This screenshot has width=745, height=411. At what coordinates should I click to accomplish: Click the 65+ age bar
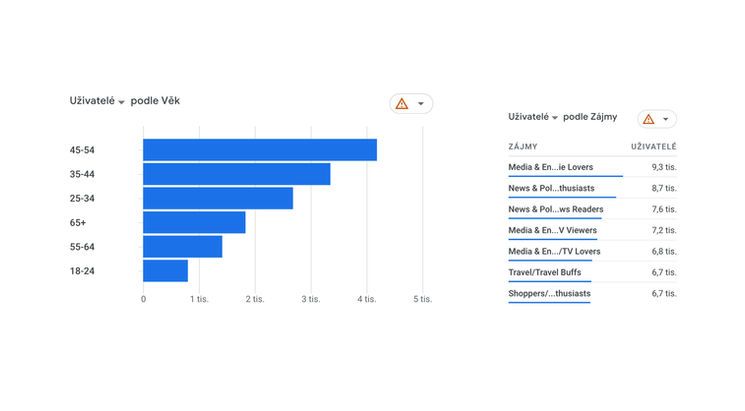click(194, 222)
